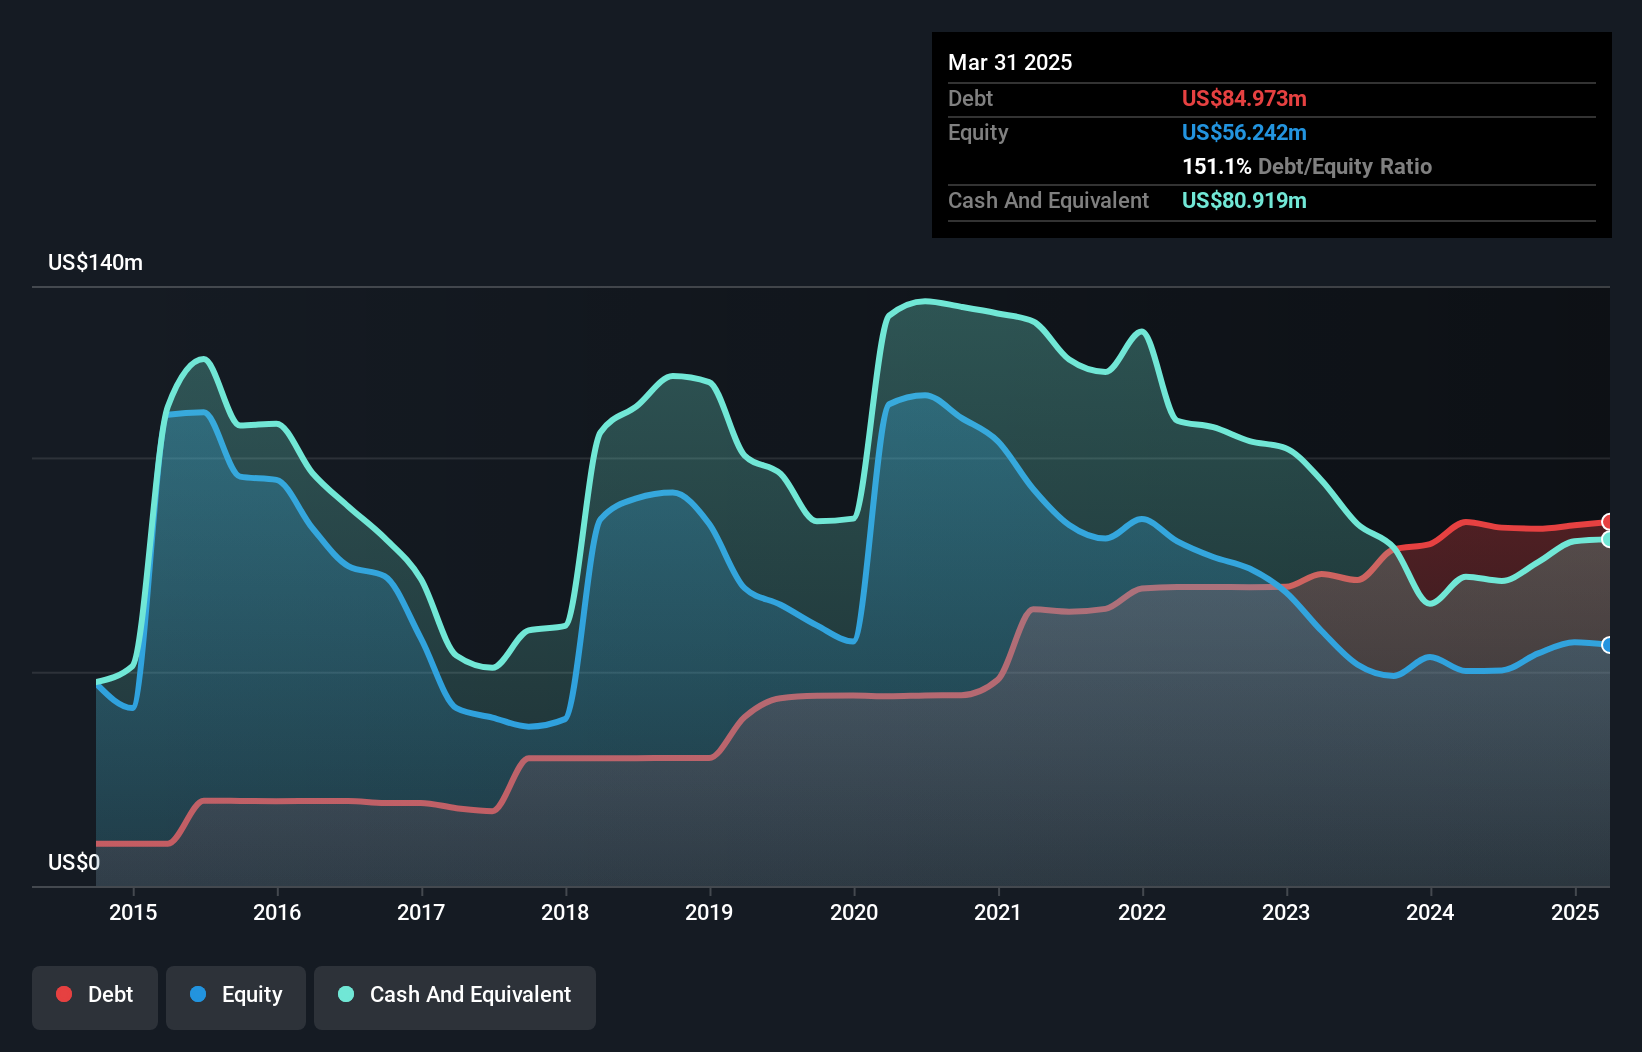Click the 2017 x-axis label

pos(421,912)
